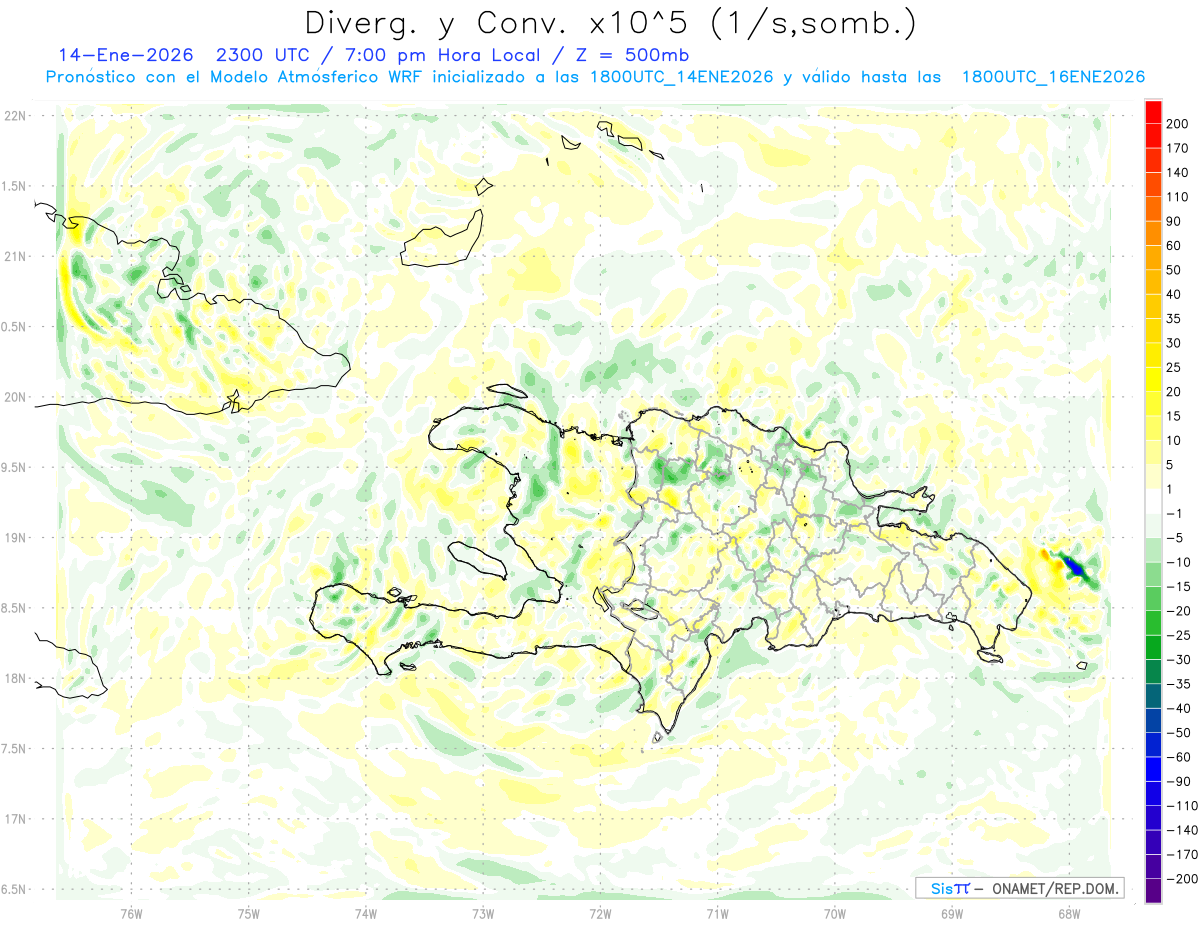The height and width of the screenshot is (927, 1200).
Task: Click the "35" colorbar label
Action: (1174, 319)
